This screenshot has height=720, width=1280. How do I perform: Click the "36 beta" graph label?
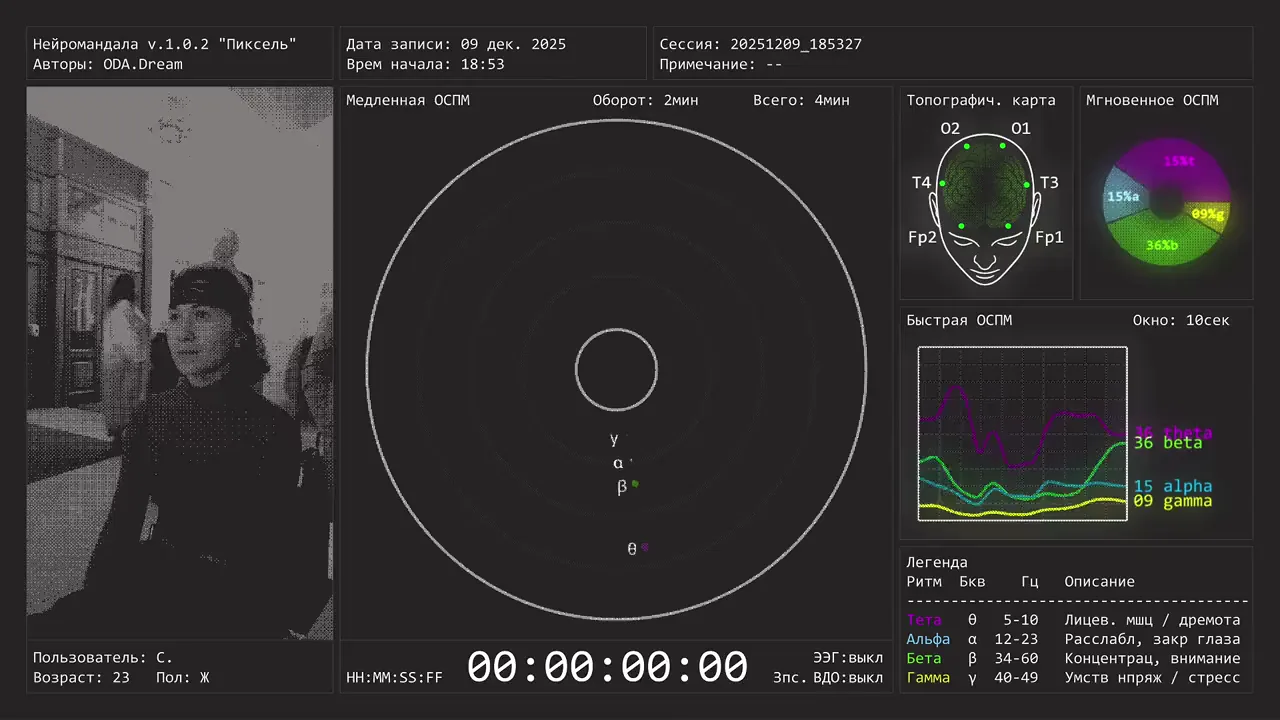[1168, 443]
